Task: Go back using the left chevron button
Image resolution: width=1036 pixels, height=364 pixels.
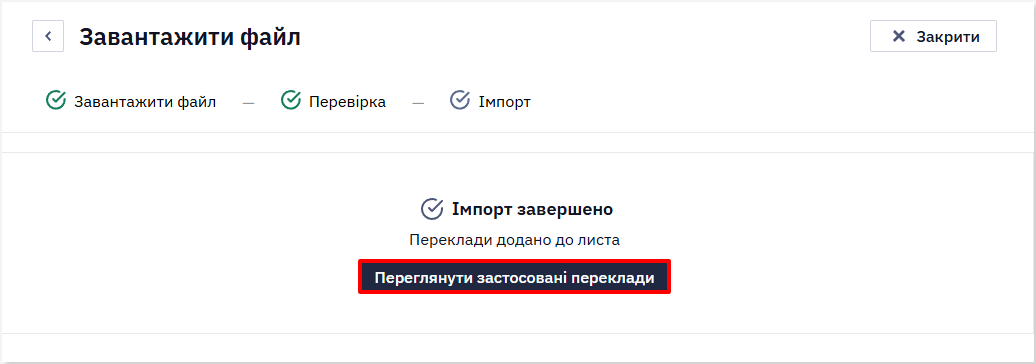Action: pyautogui.click(x=48, y=36)
